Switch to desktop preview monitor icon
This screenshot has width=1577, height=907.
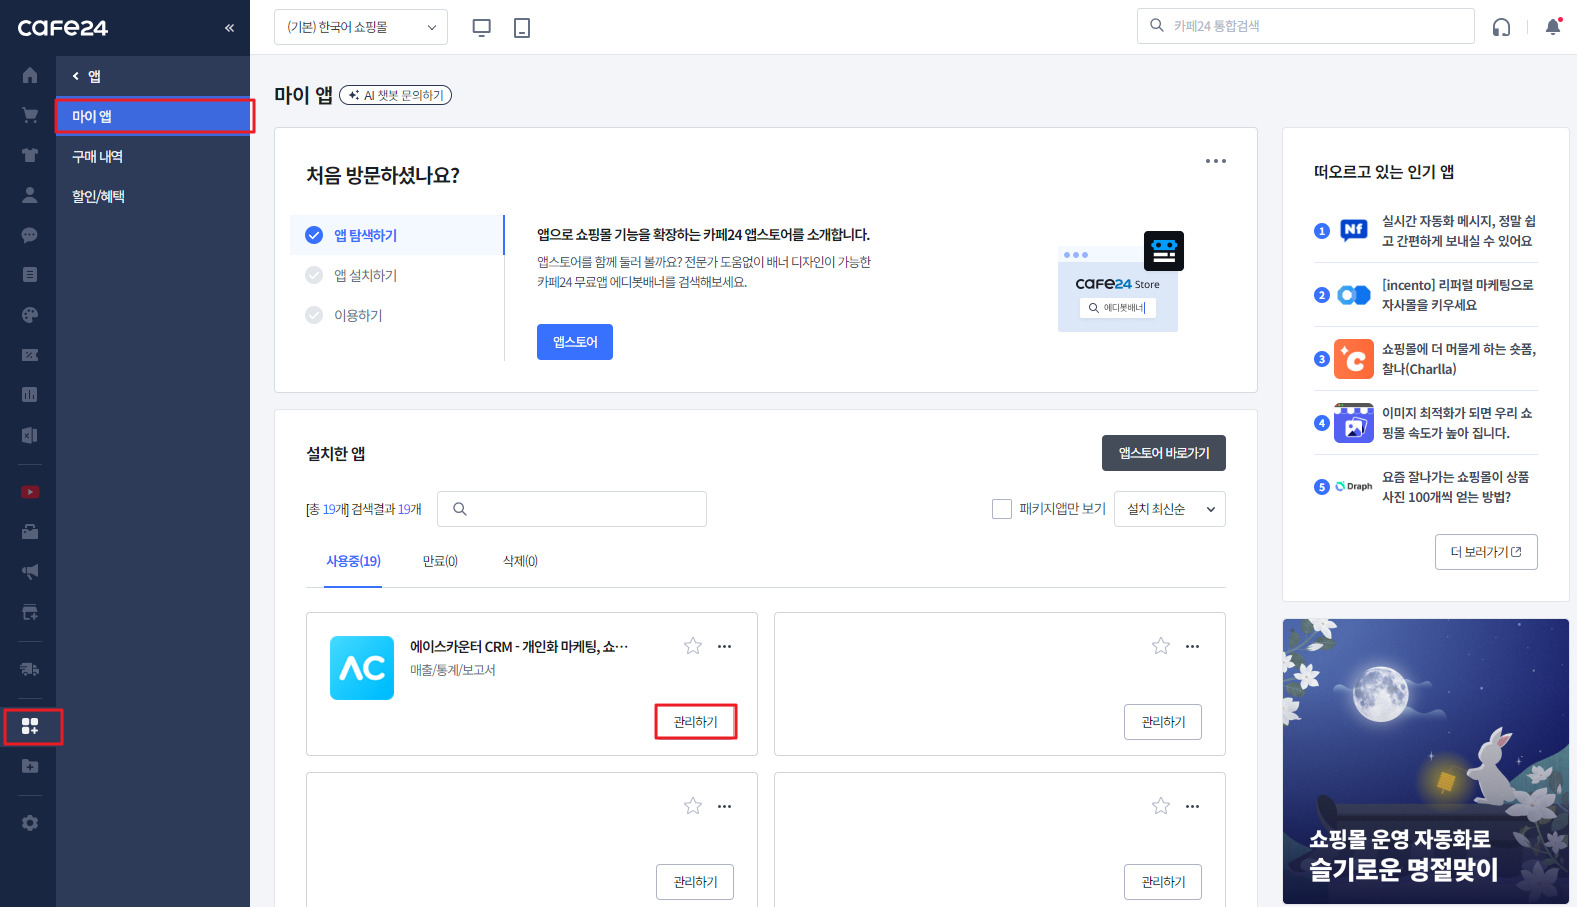pyautogui.click(x=481, y=28)
